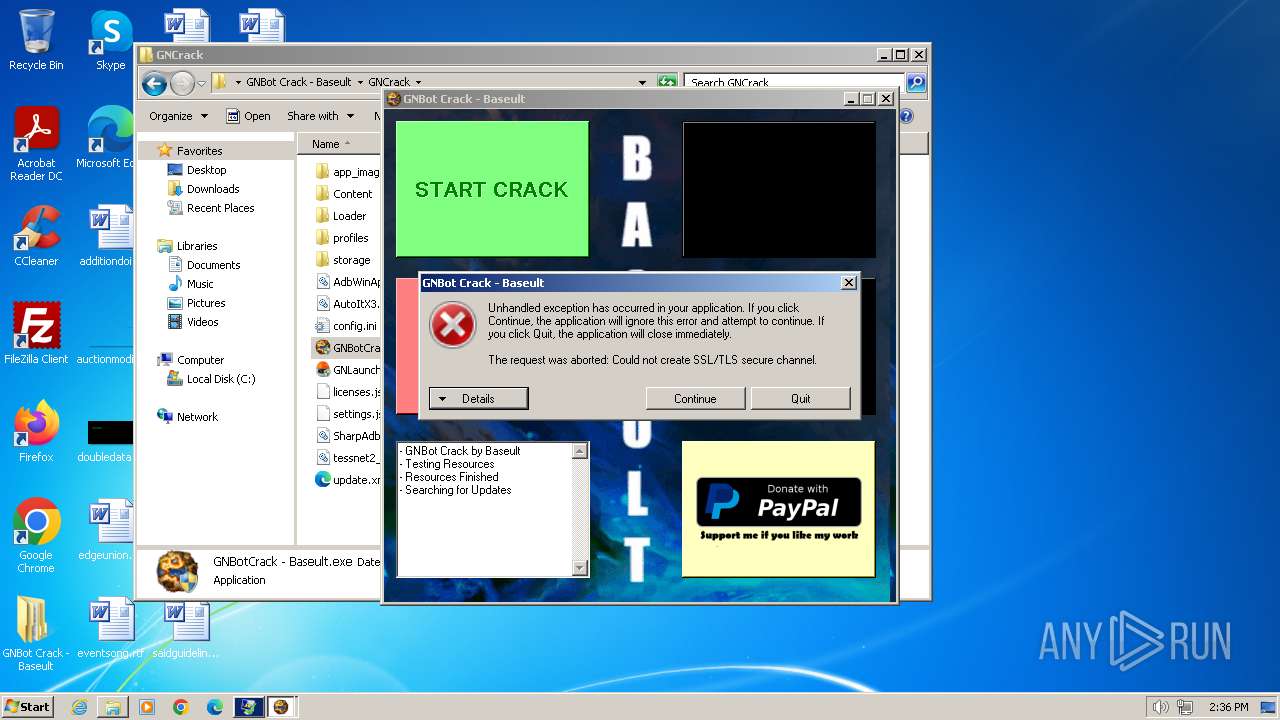Screen dimensions: 1280x720
Task: Select 'GNBot Crack by Baseult' log line
Action: (461, 451)
